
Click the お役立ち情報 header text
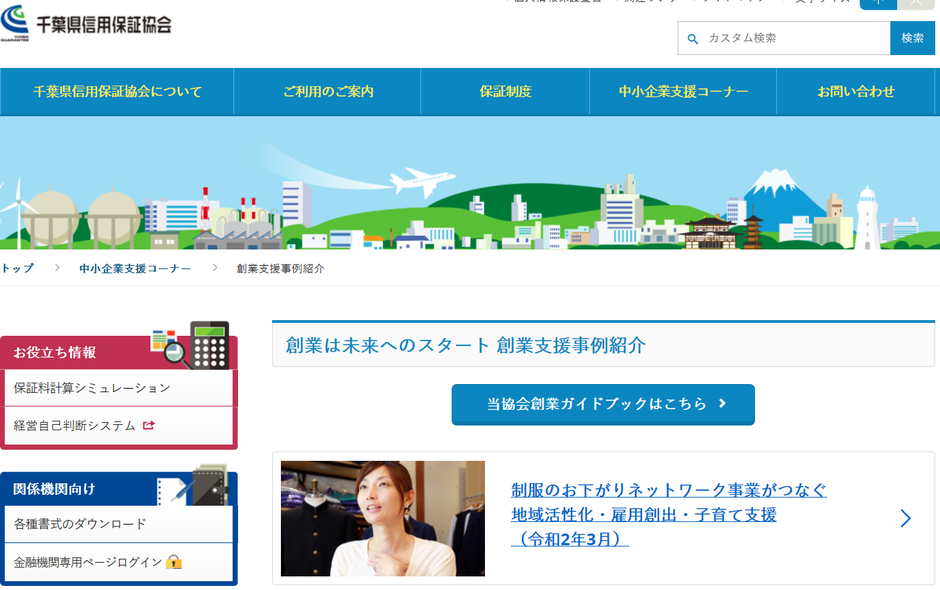click(55, 353)
